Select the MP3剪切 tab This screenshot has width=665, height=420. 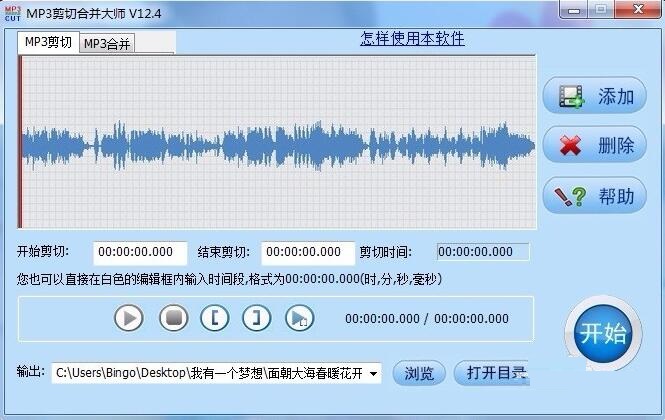click(48, 42)
